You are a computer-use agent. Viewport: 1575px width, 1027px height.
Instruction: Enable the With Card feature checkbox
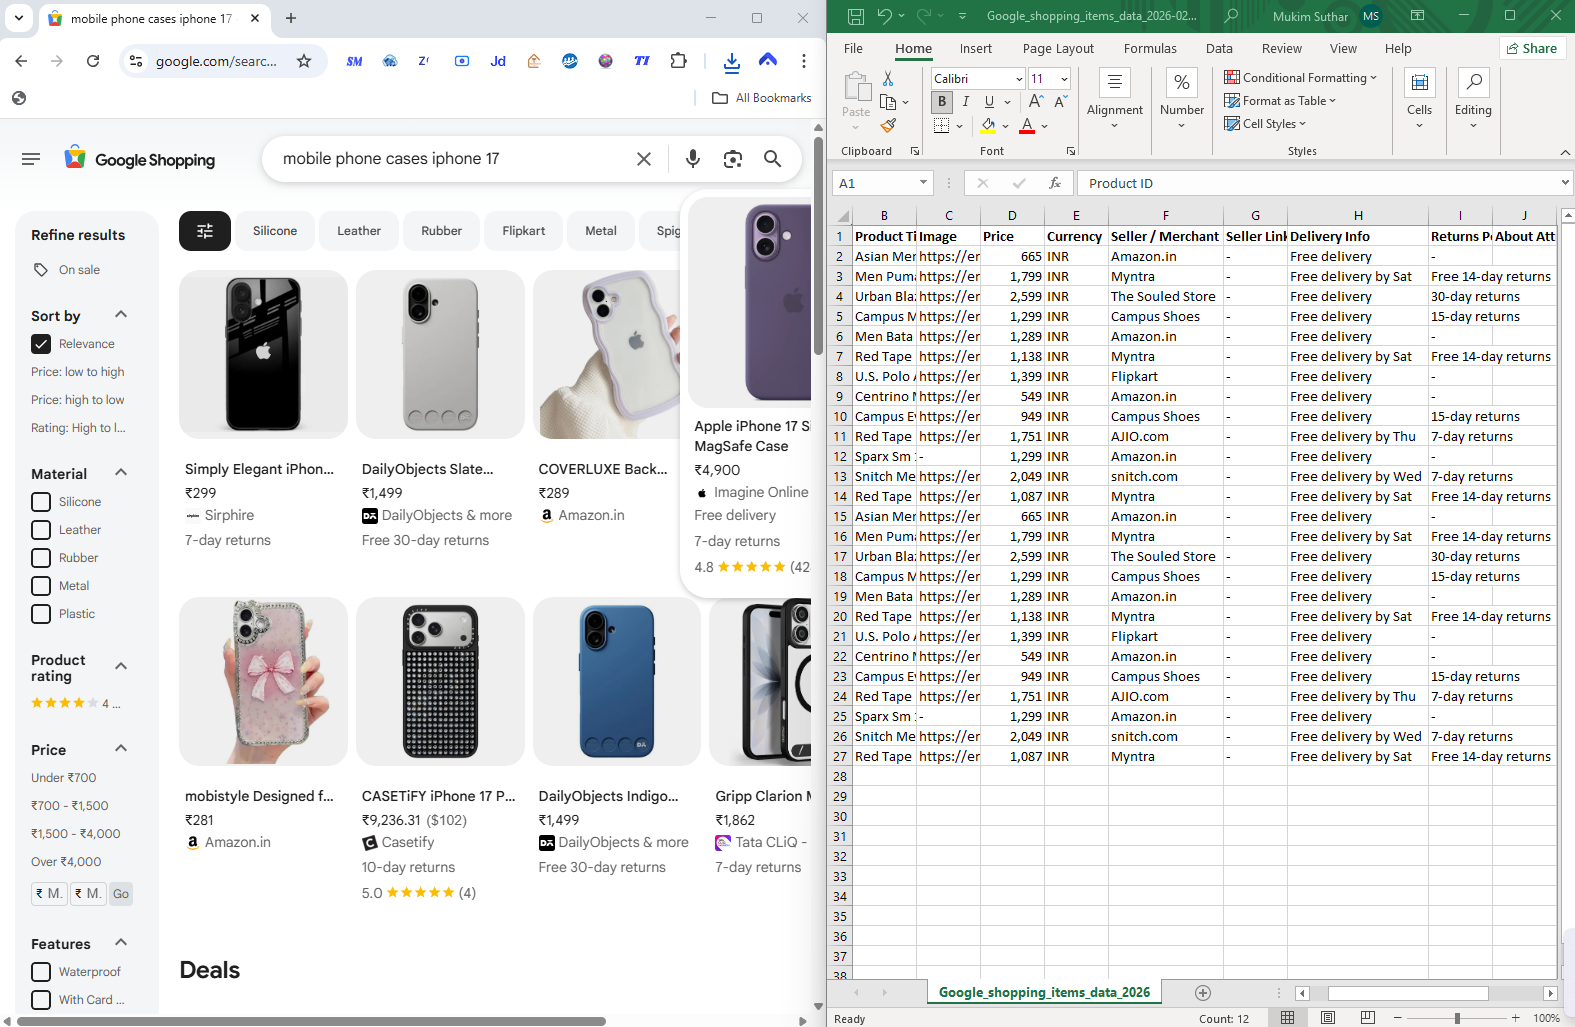[x=41, y=1000]
